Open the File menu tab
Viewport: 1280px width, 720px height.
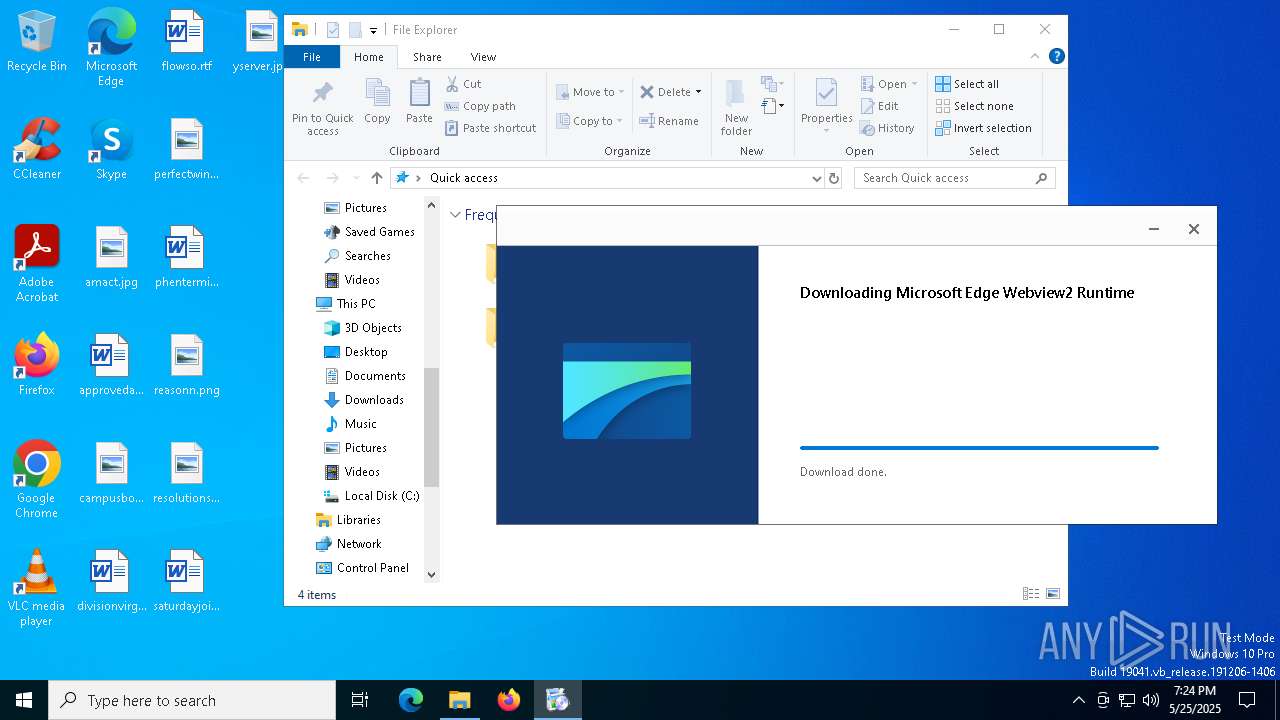point(312,57)
